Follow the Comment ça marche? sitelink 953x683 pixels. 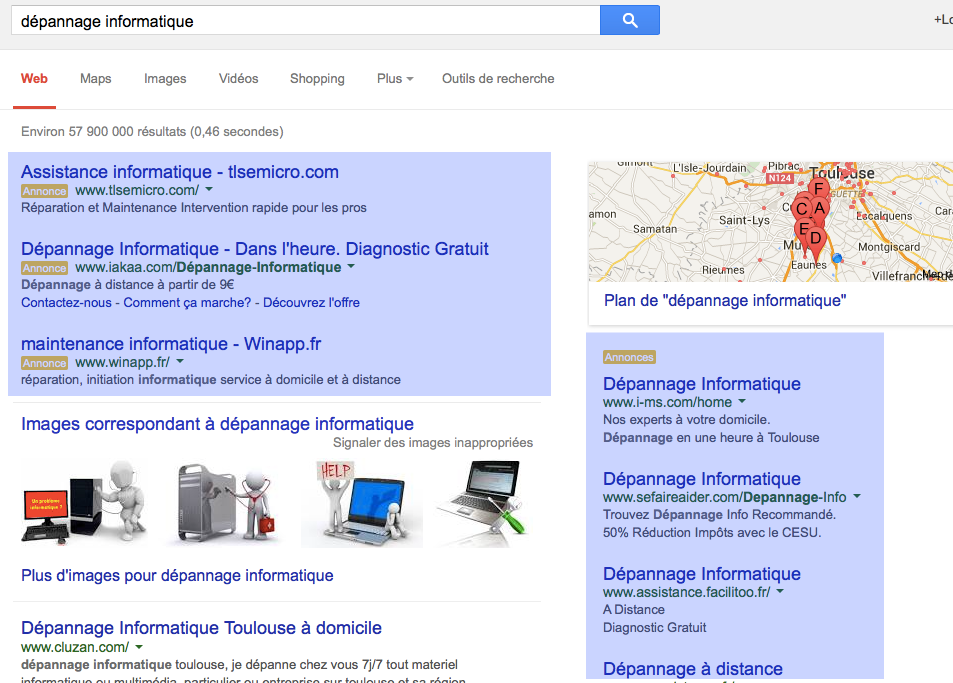(x=187, y=303)
